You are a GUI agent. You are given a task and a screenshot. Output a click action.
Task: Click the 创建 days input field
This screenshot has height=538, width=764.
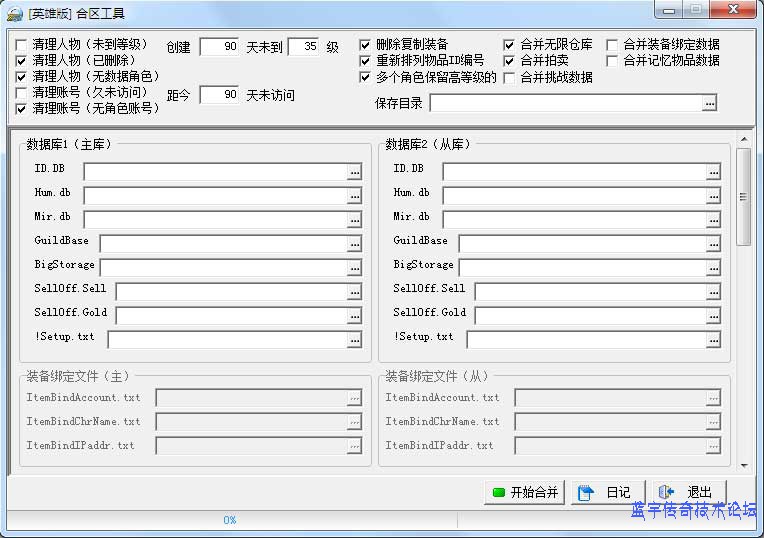click(219, 47)
